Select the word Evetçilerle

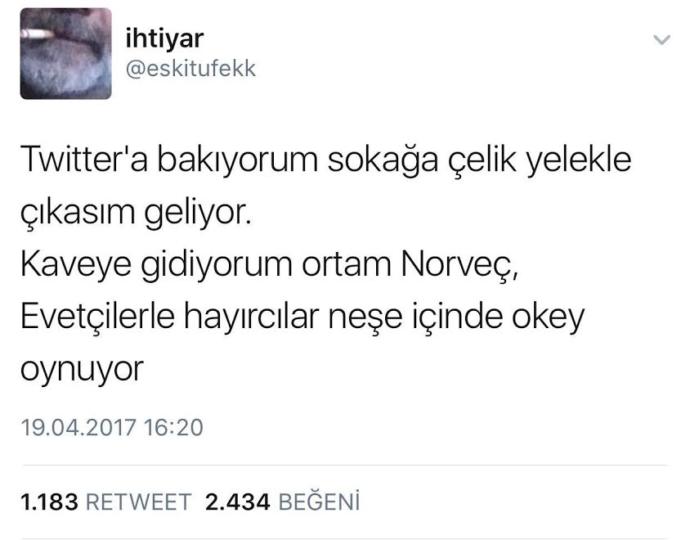pos(97,317)
